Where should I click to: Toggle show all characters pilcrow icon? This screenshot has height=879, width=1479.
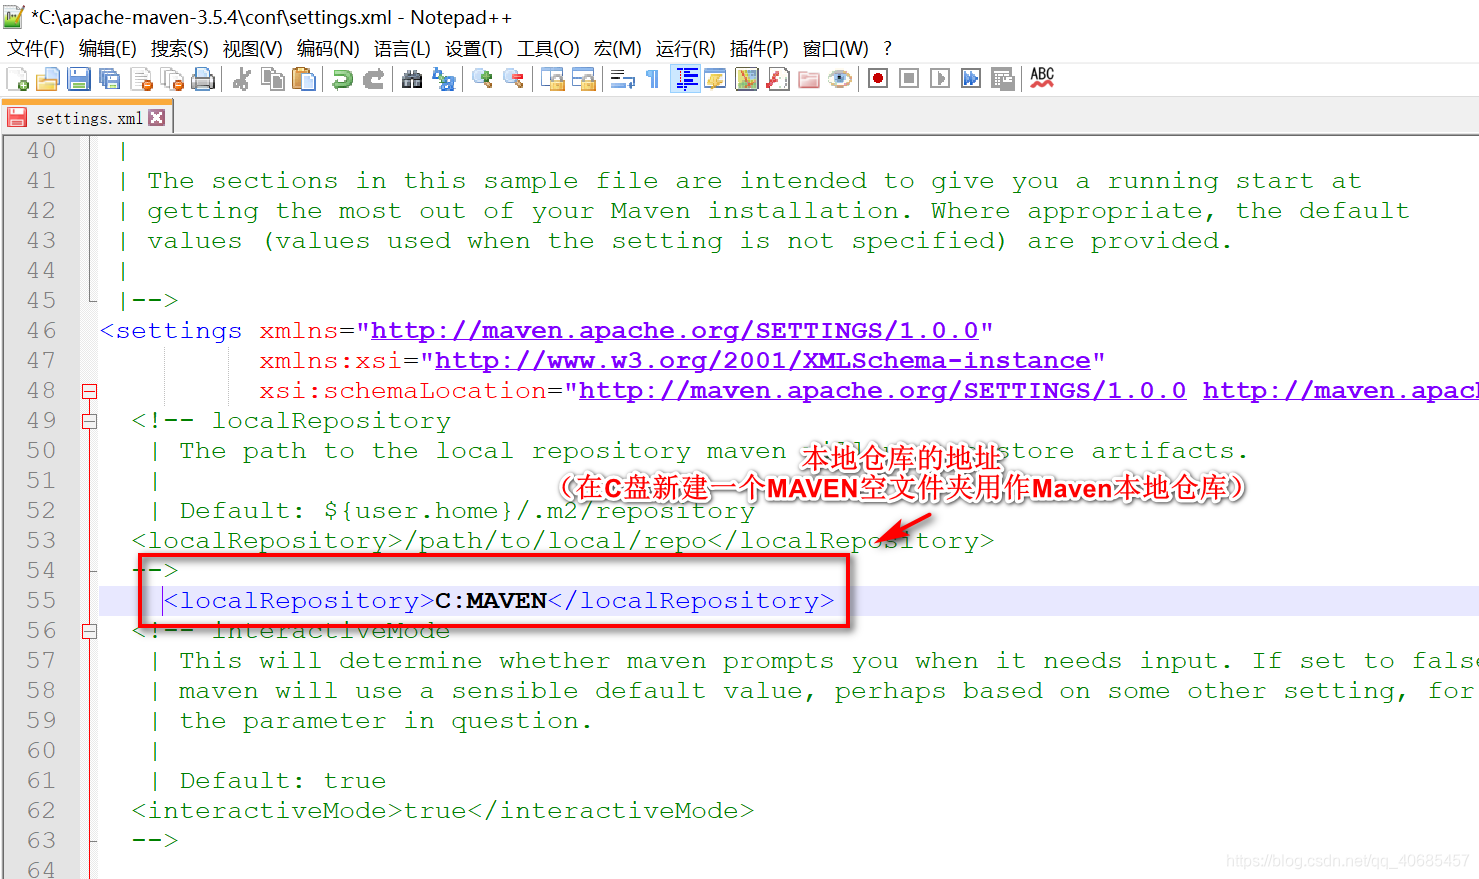pos(653,79)
